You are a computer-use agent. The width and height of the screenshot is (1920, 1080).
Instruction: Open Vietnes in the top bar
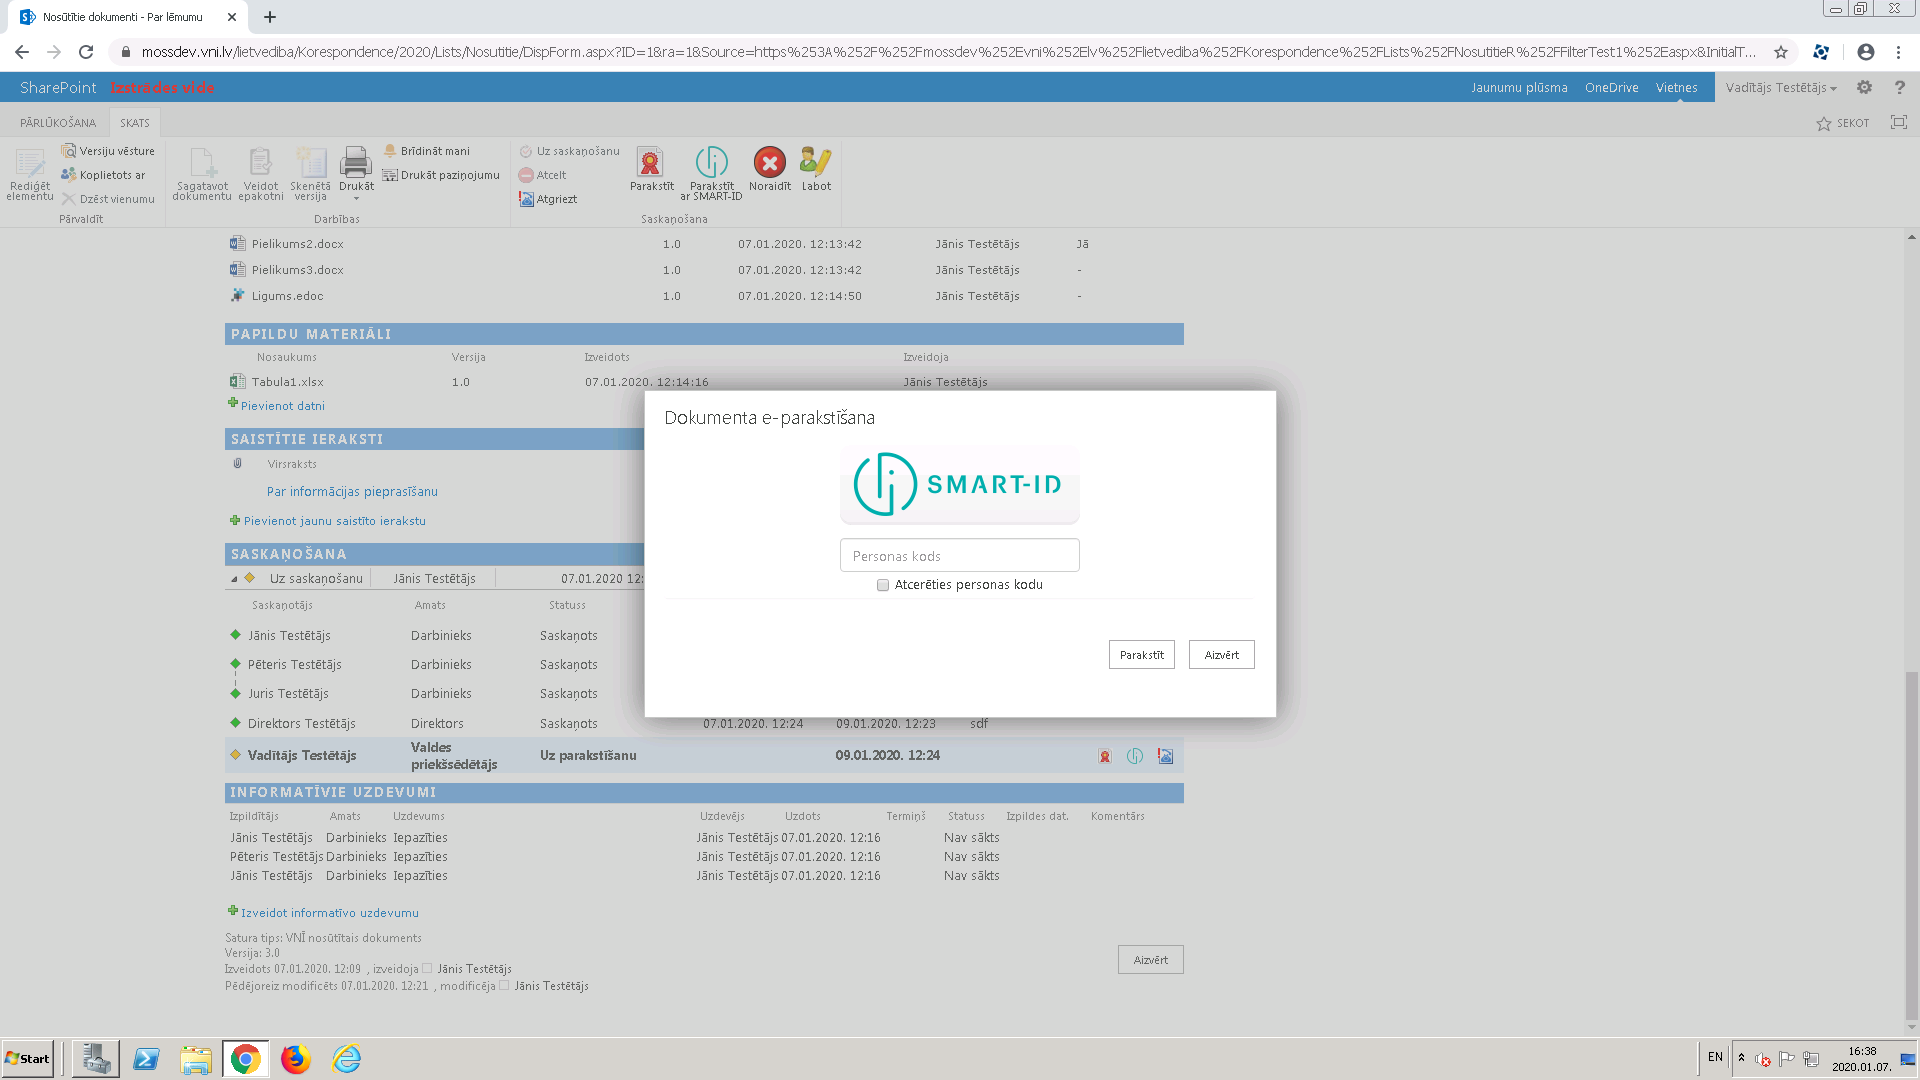coord(1676,87)
